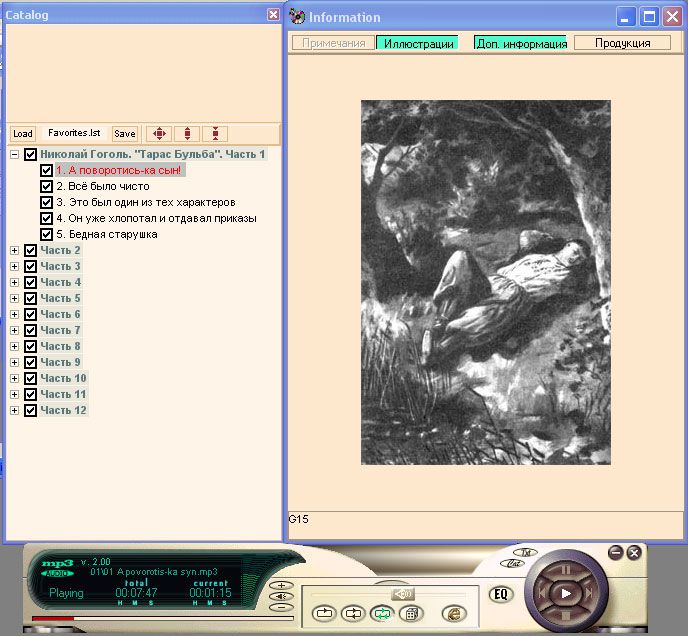The width and height of the screenshot is (688, 636).
Task: Uncheck the "Бедная старушка" track checkbox
Action: click(x=47, y=234)
